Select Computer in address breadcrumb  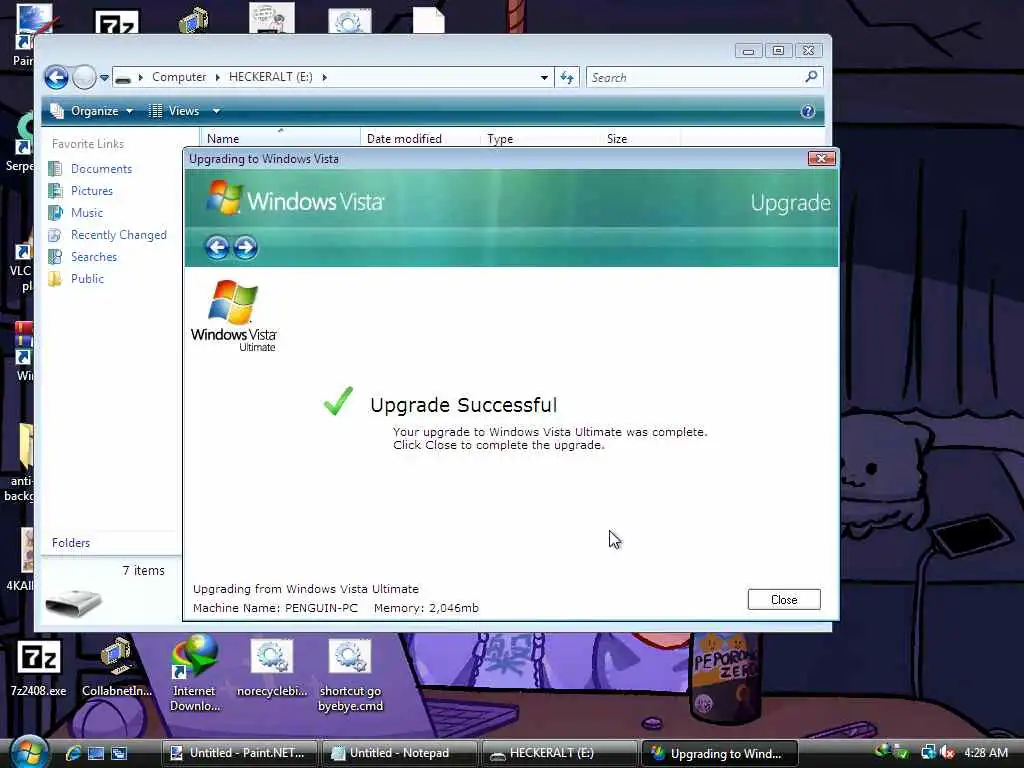179,77
